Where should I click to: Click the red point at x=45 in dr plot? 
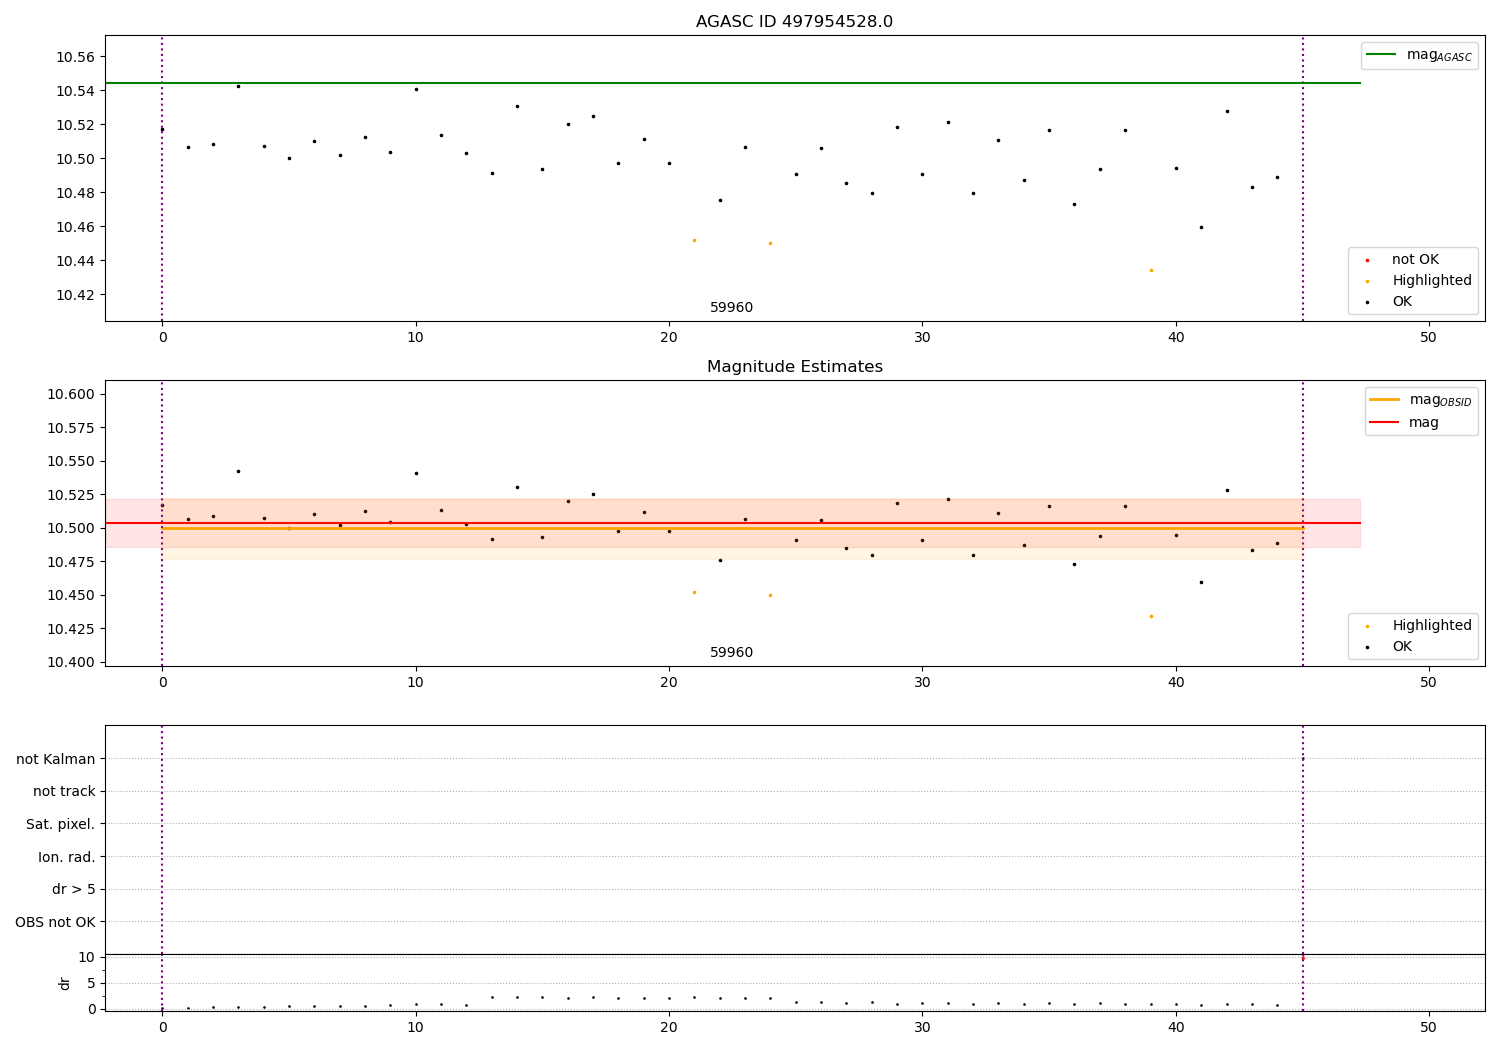coord(1302,958)
